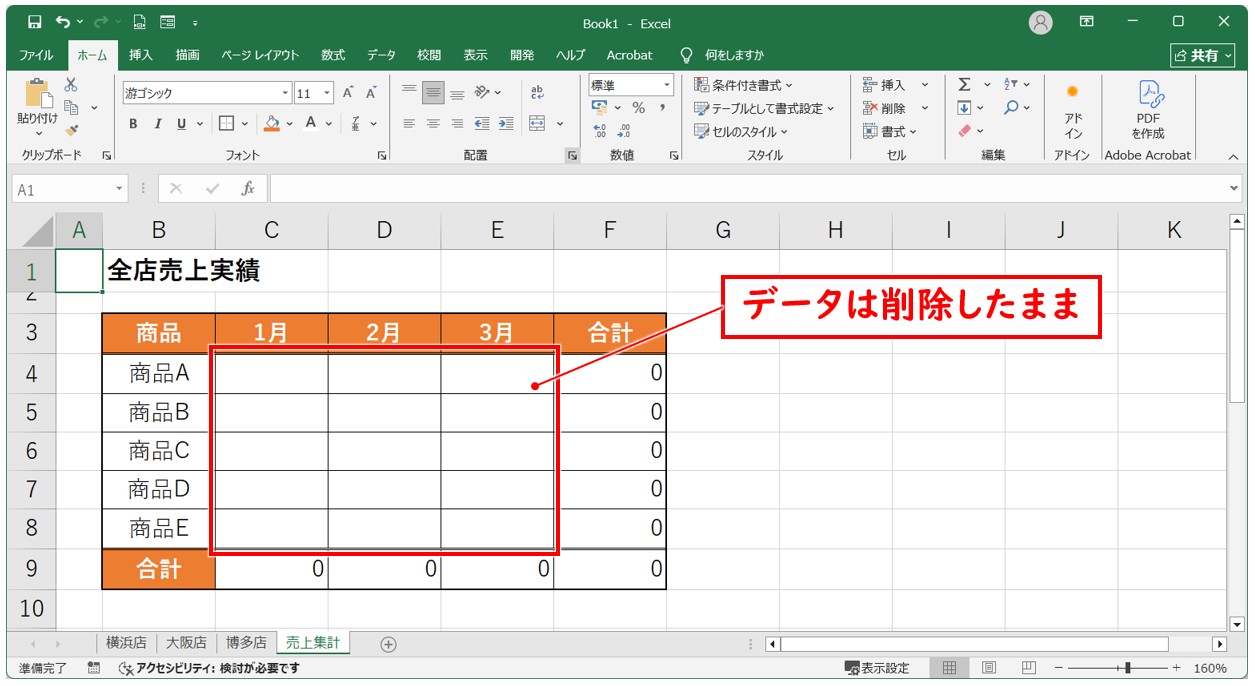Toggle Bold formatting
This screenshot has width=1255, height=686.
(133, 124)
